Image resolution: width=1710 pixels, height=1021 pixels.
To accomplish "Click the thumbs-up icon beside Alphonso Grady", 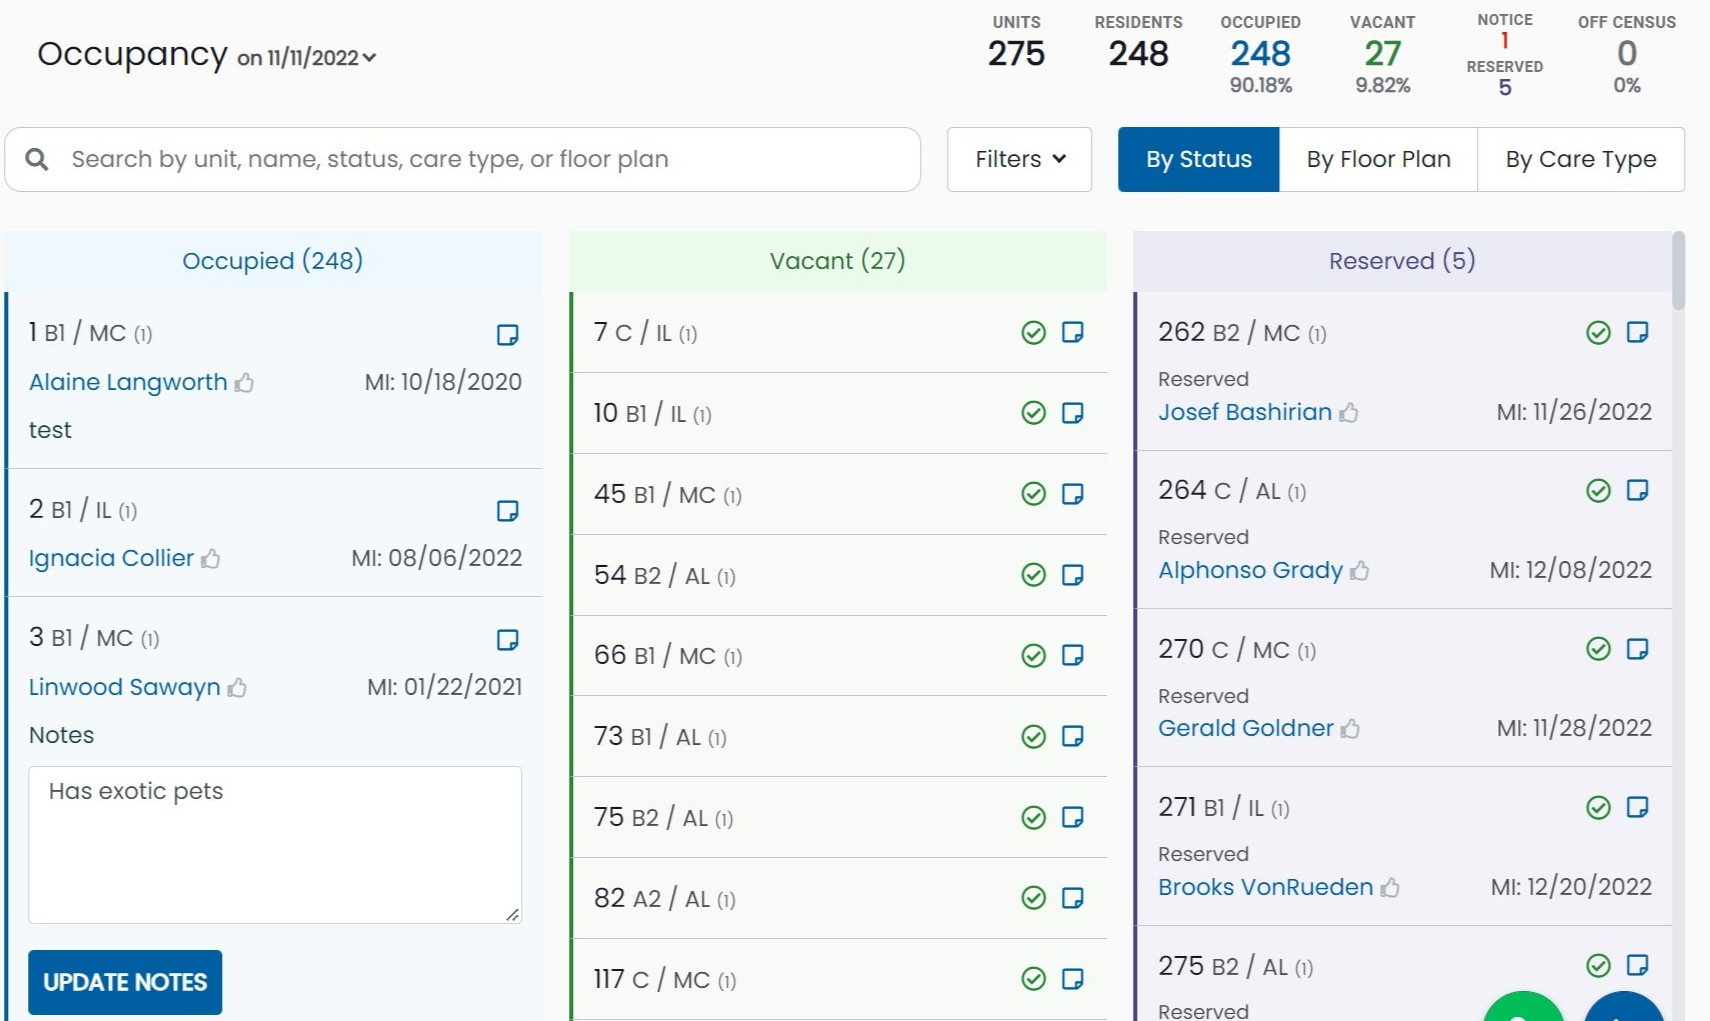I will (1360, 570).
